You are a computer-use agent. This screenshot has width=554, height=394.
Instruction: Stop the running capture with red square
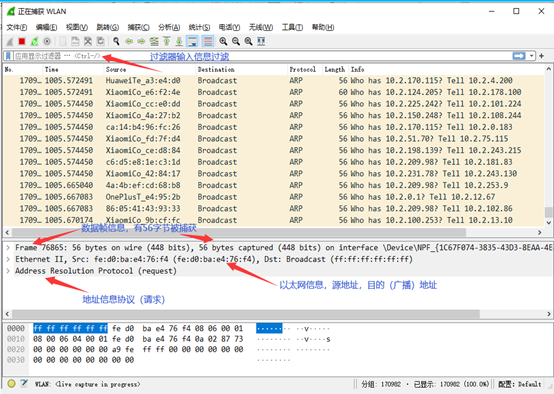coord(22,42)
